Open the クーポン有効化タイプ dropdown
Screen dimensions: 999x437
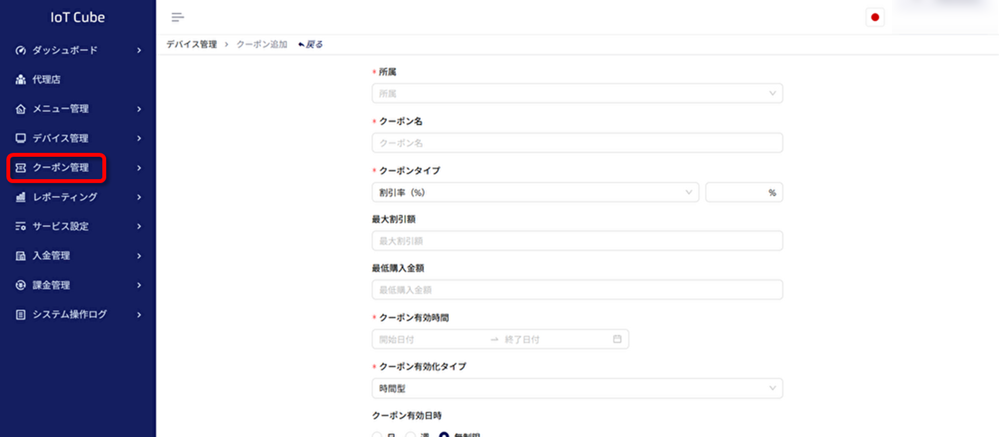(x=576, y=388)
